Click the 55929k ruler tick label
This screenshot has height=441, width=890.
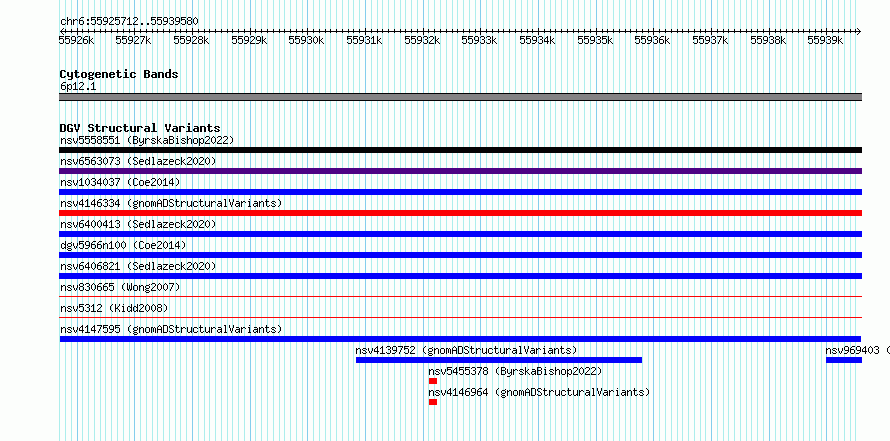(249, 40)
